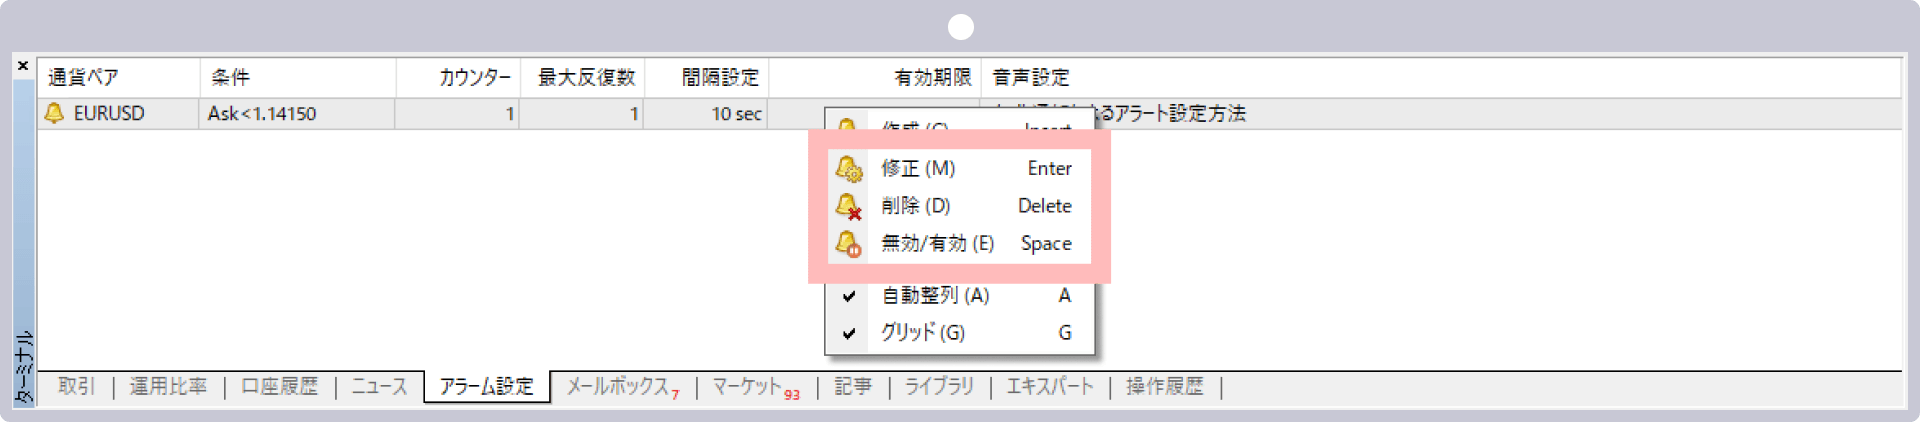Click the 有効期限 column header
The height and width of the screenshot is (422, 1920).
pos(932,77)
